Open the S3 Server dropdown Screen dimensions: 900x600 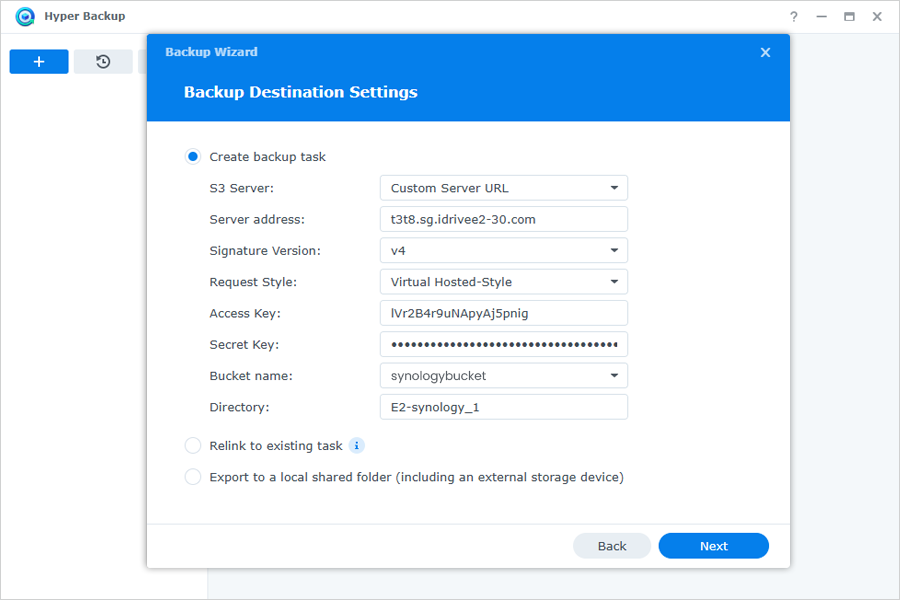(x=503, y=188)
